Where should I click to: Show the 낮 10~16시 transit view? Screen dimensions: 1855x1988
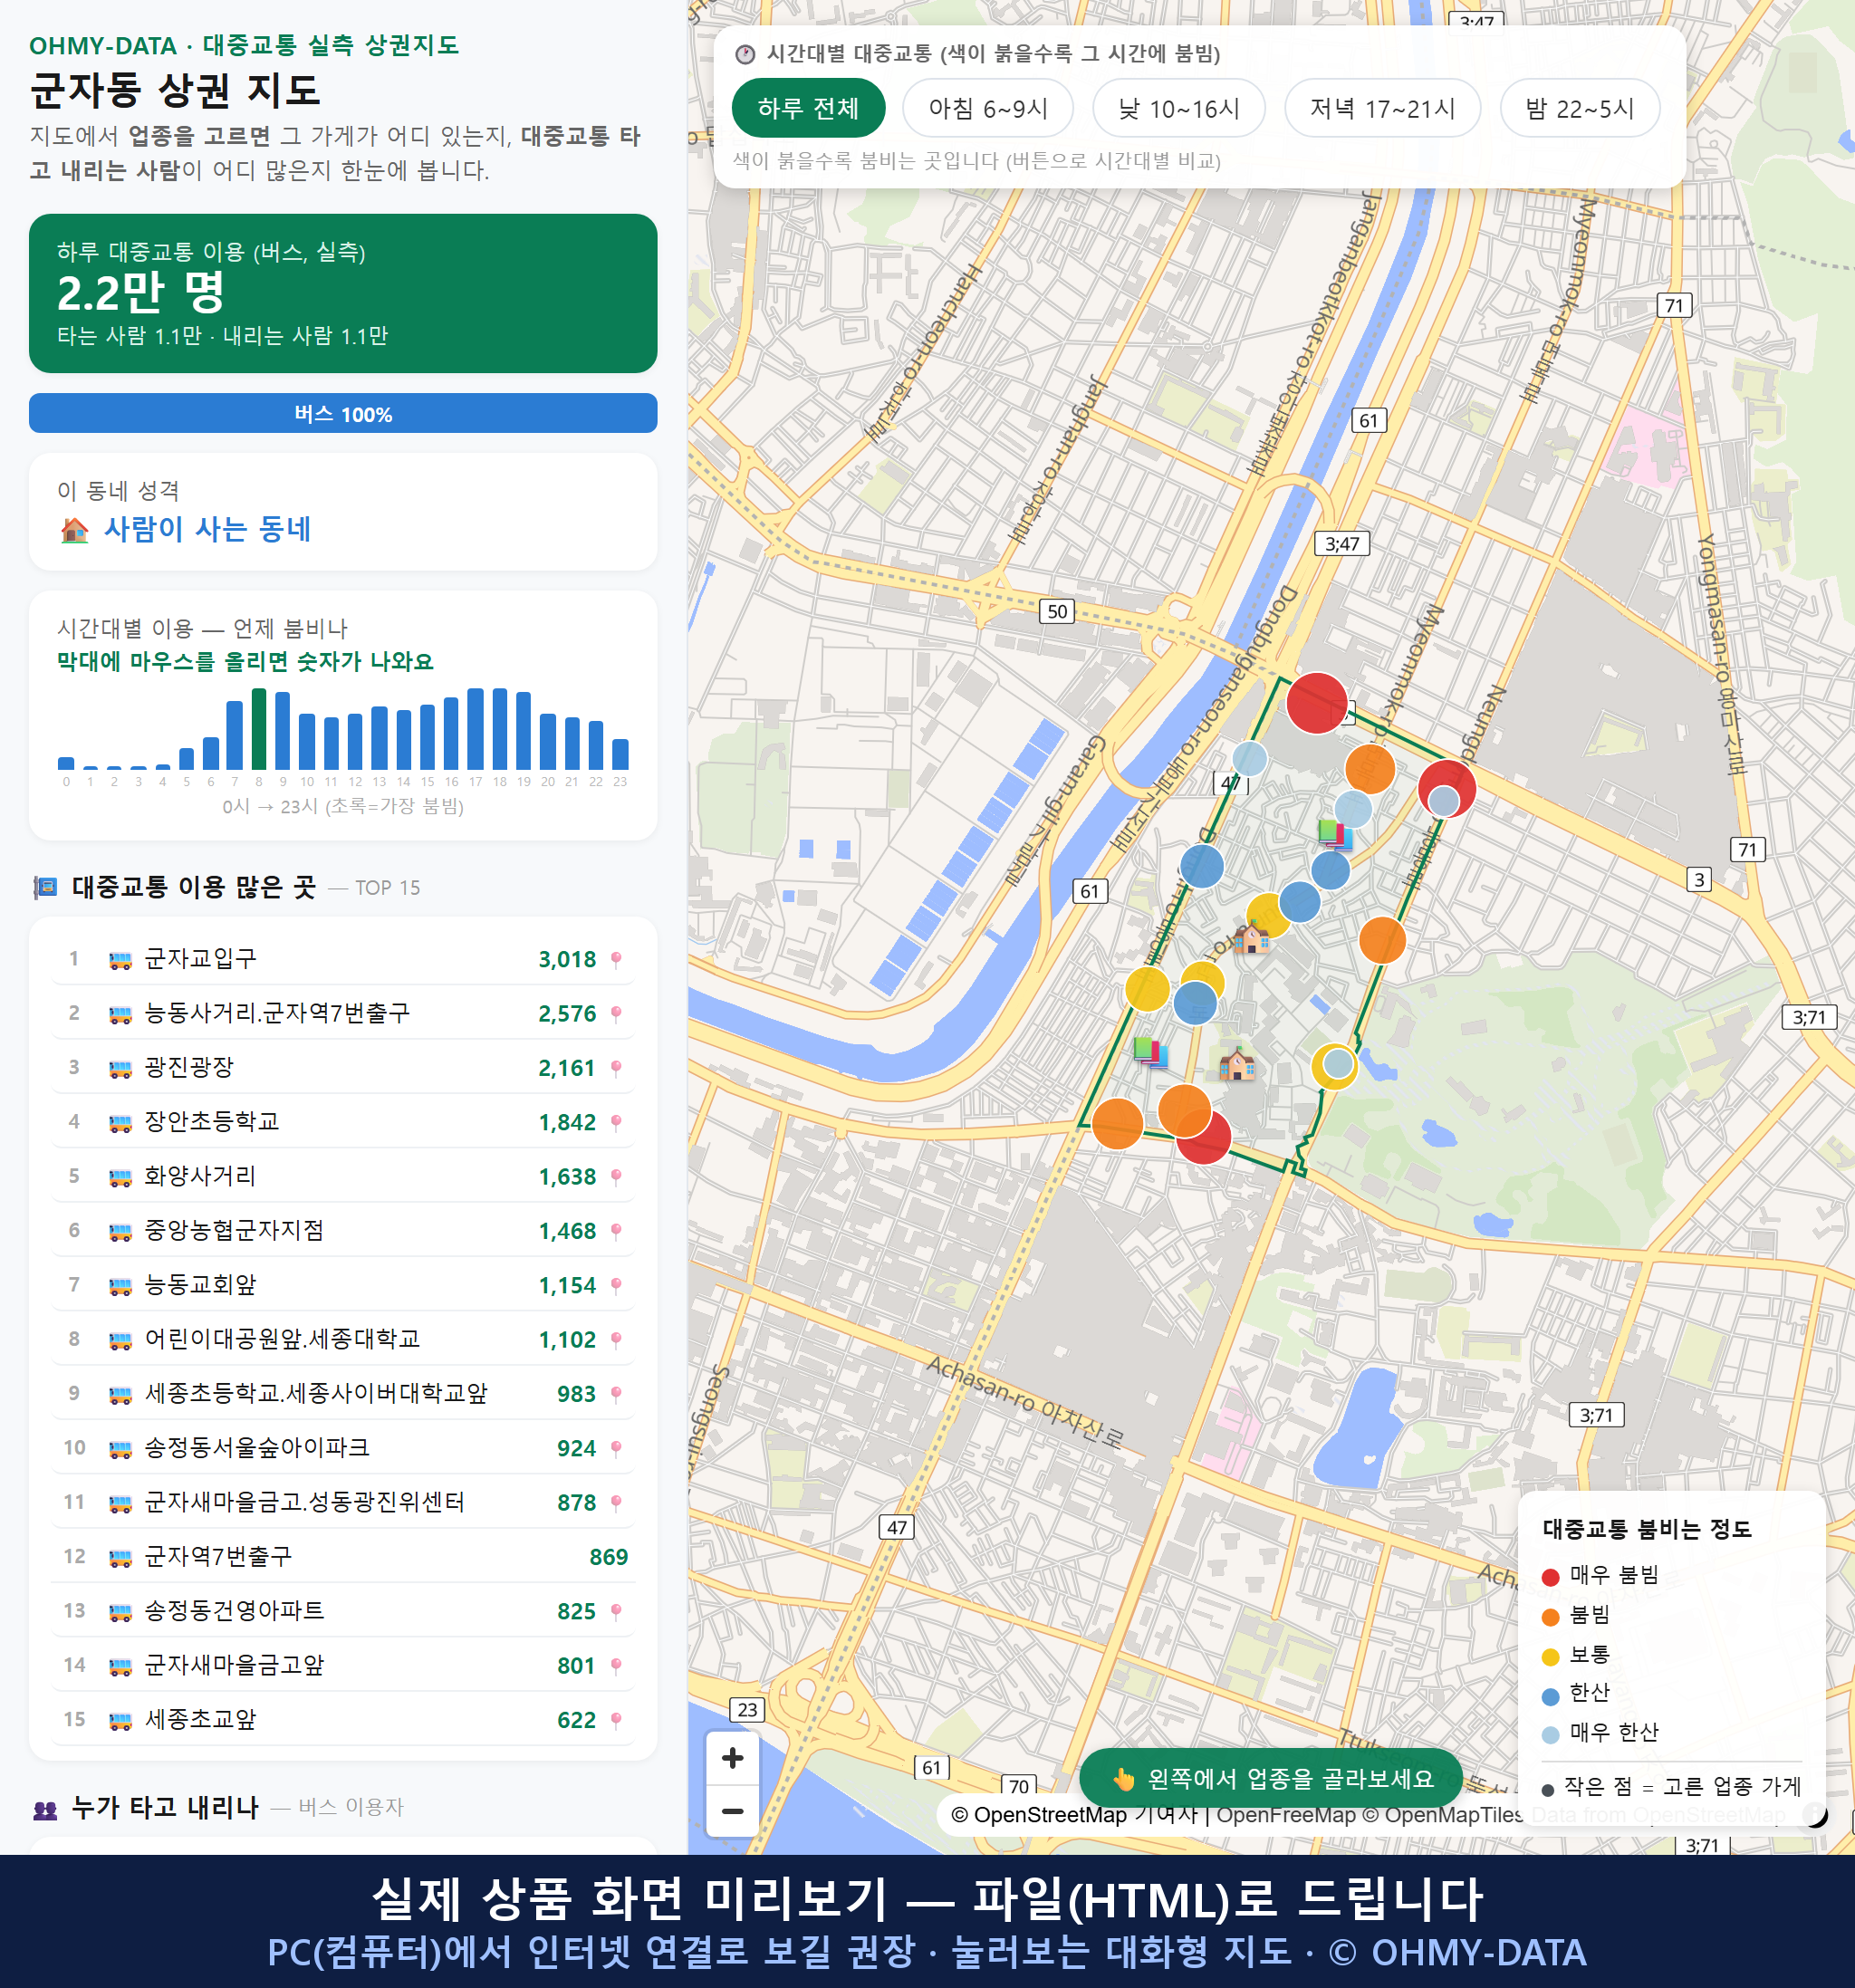(1178, 108)
